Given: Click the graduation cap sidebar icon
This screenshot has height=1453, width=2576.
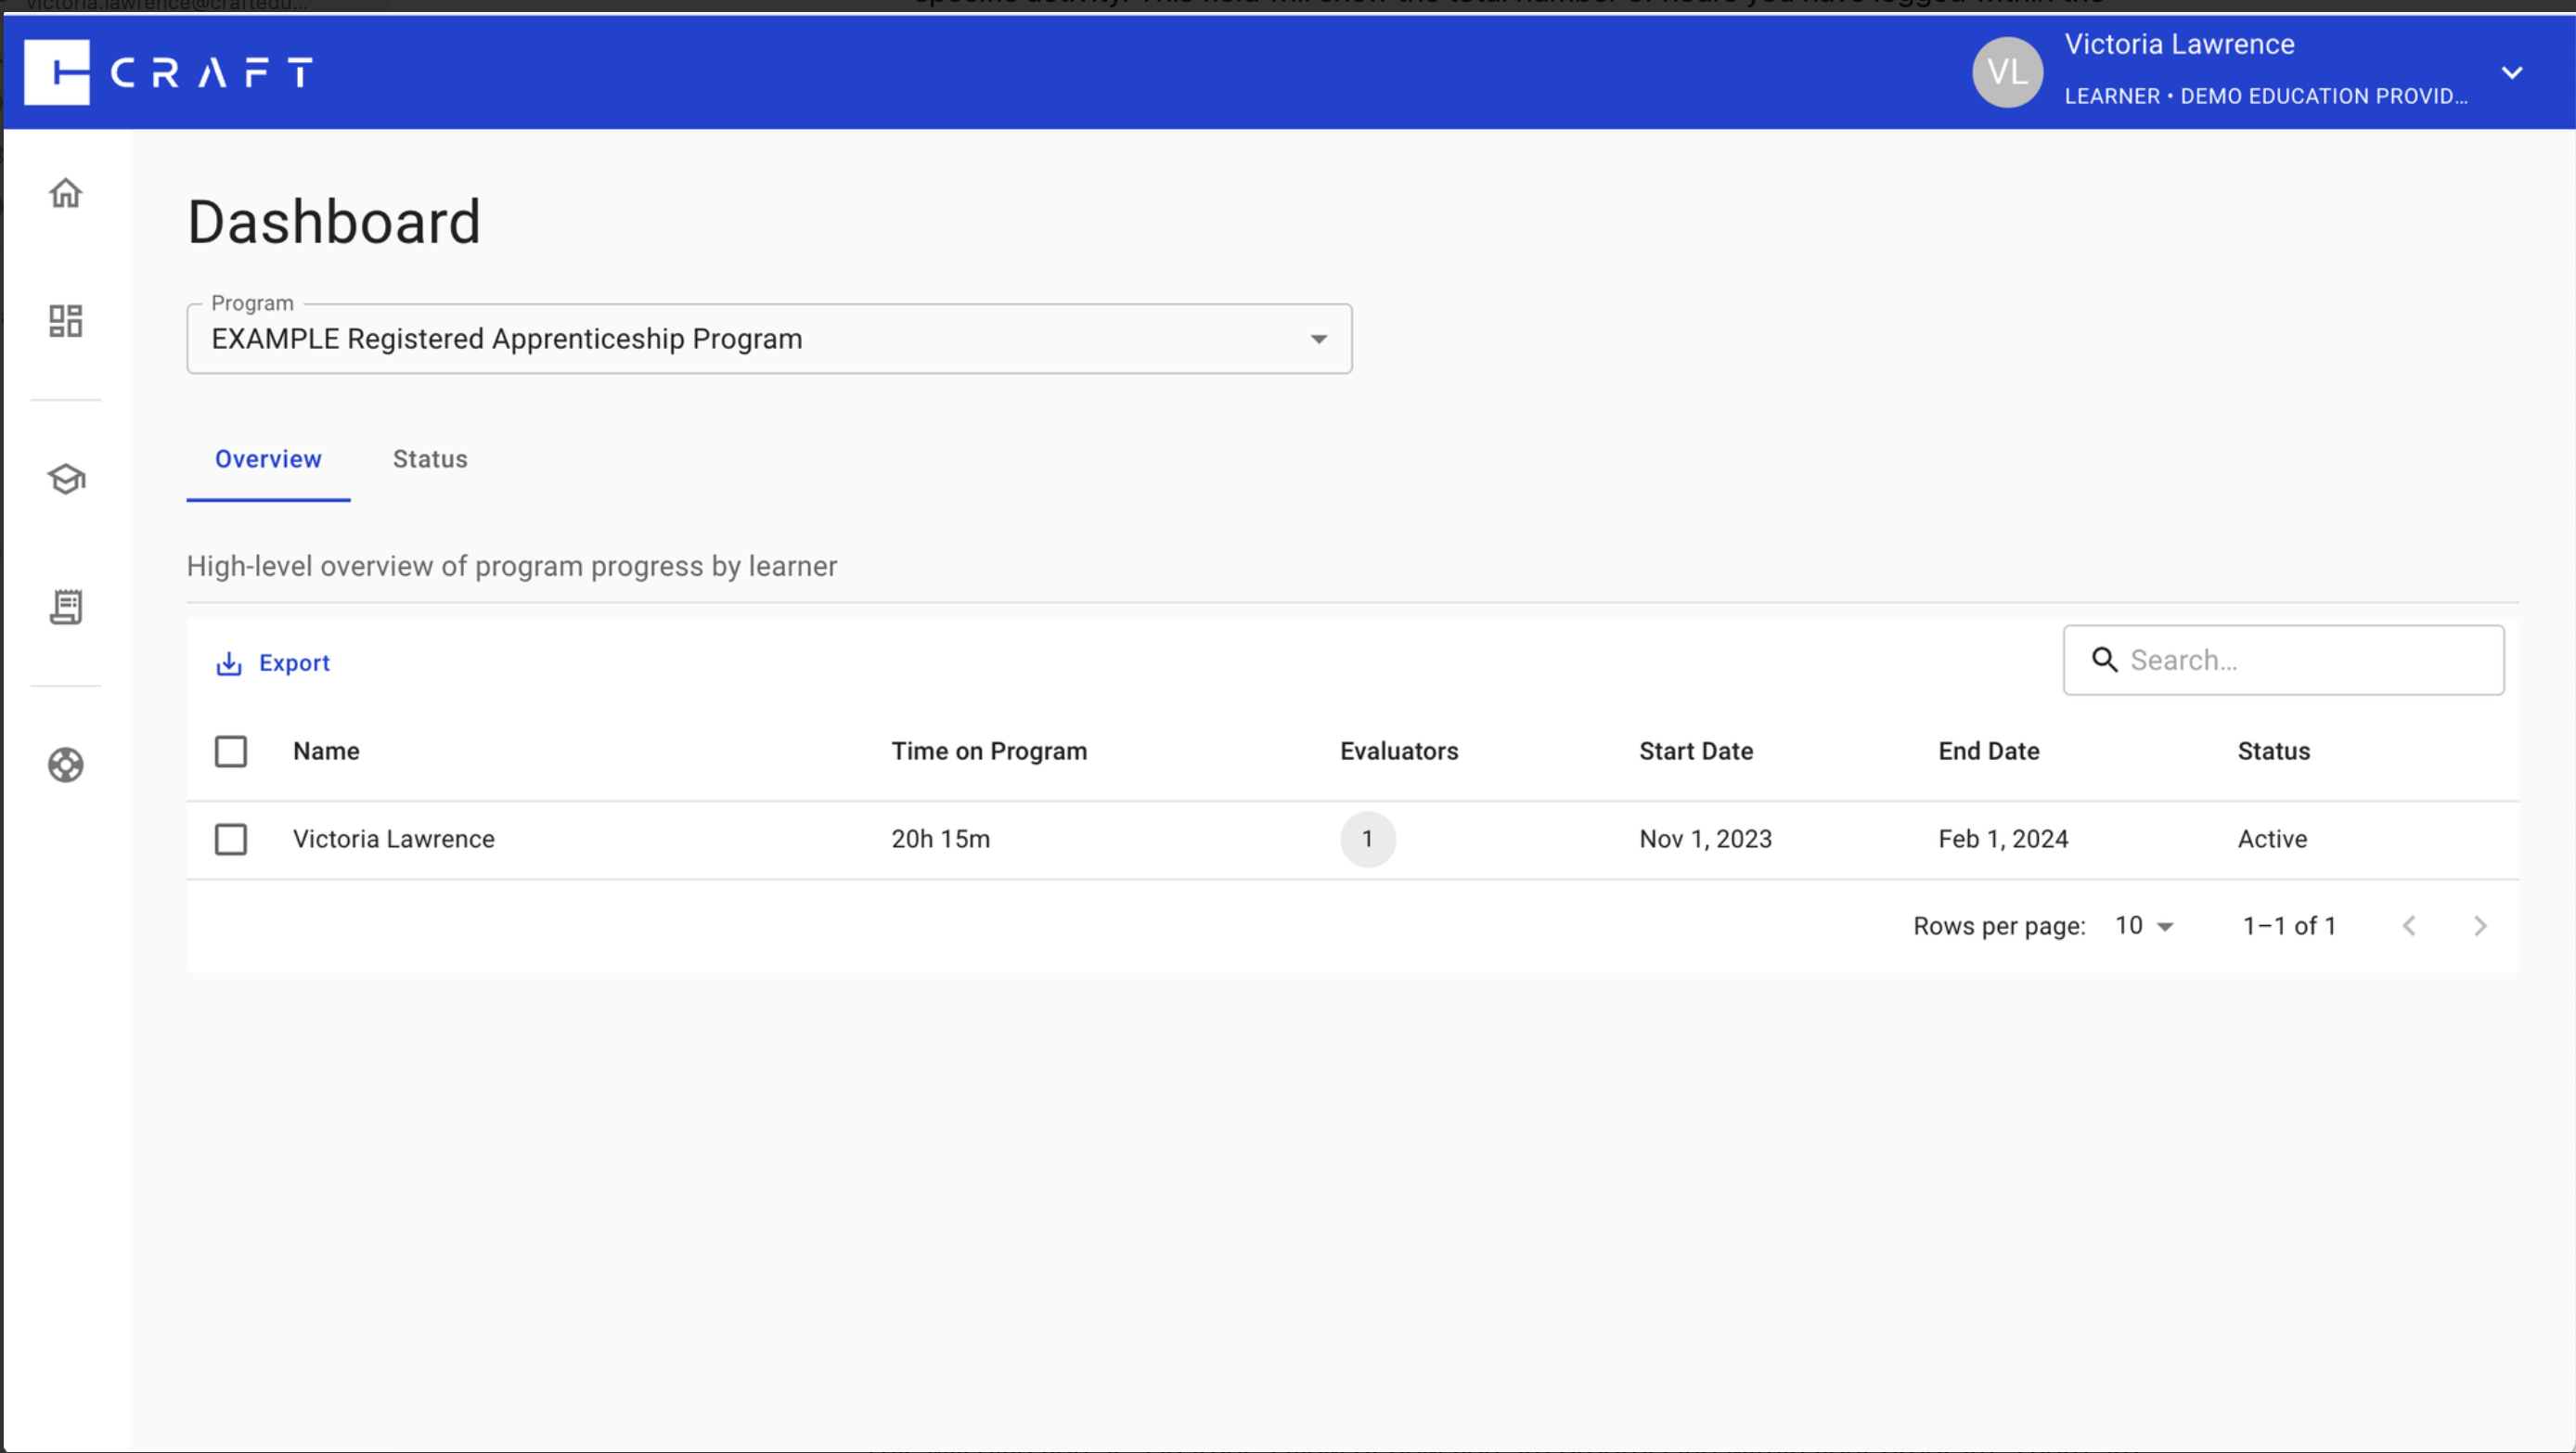Looking at the screenshot, I should pyautogui.click(x=66, y=479).
